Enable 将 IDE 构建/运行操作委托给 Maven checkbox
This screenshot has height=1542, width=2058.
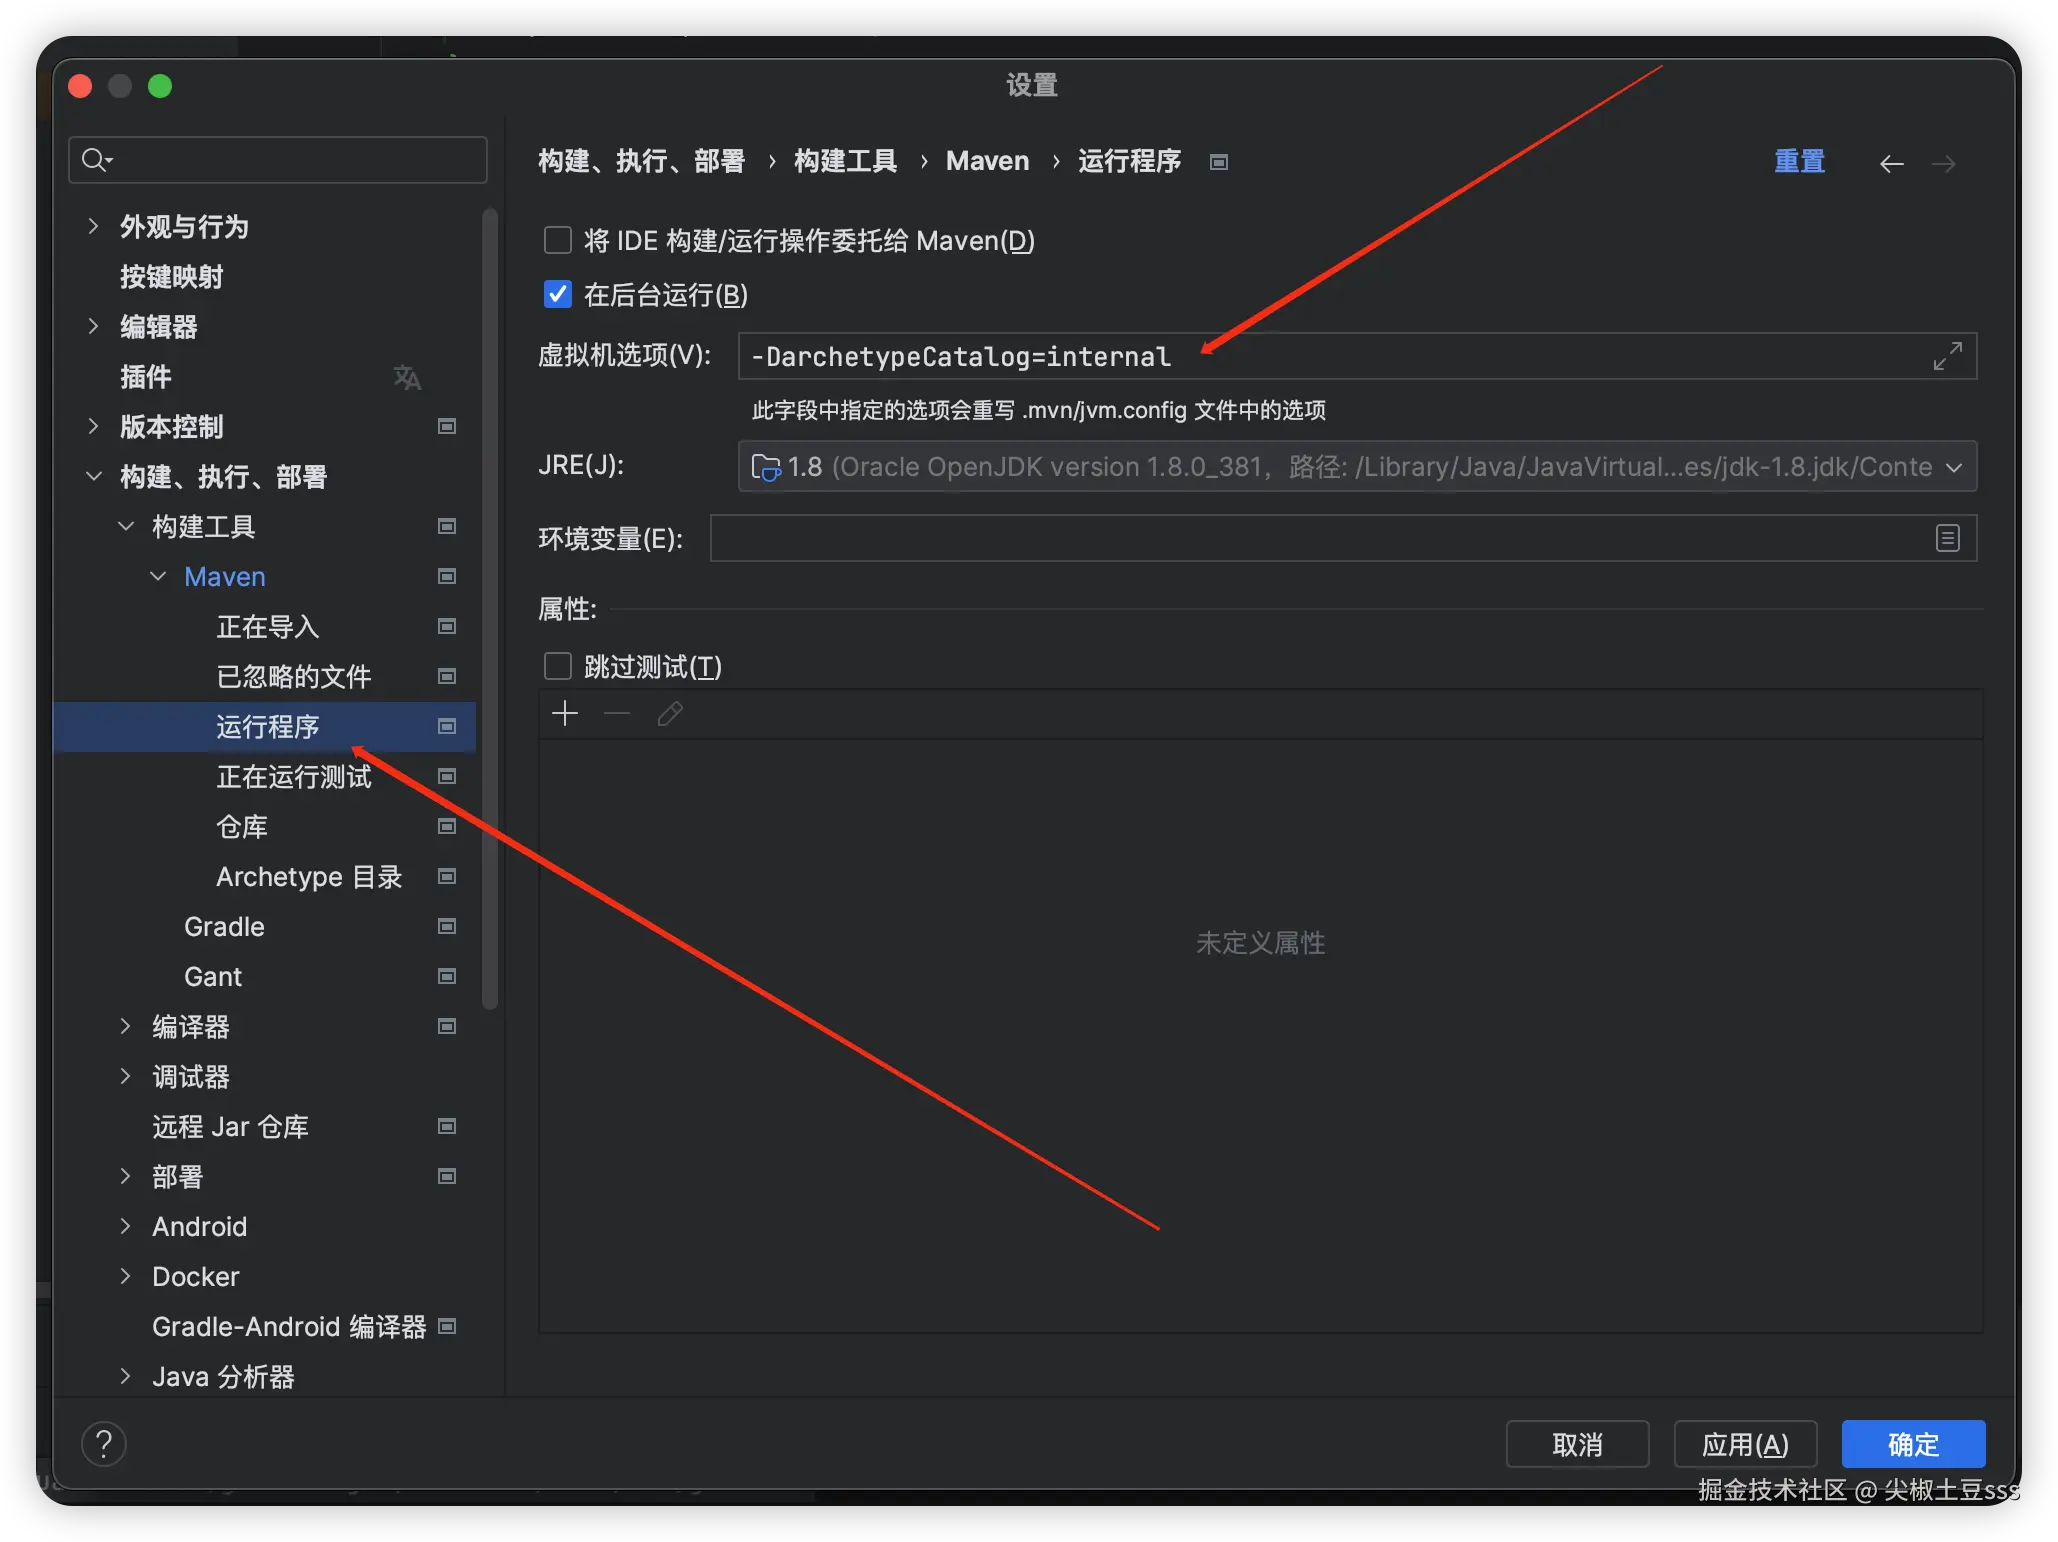click(557, 241)
